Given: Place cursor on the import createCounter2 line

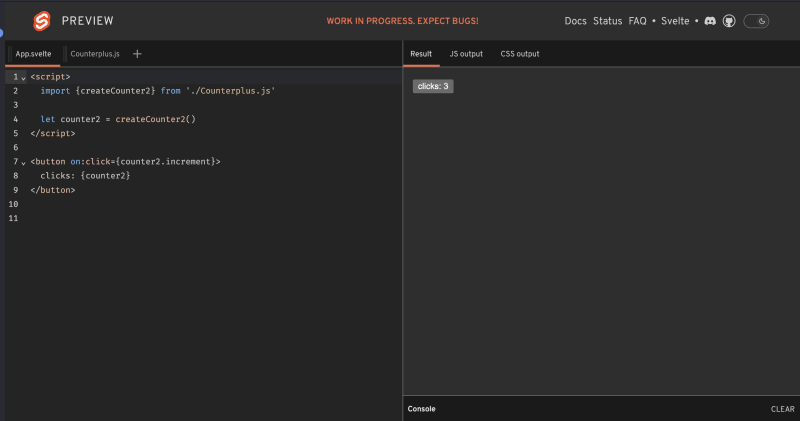Looking at the screenshot, I should pyautogui.click(x=158, y=91).
